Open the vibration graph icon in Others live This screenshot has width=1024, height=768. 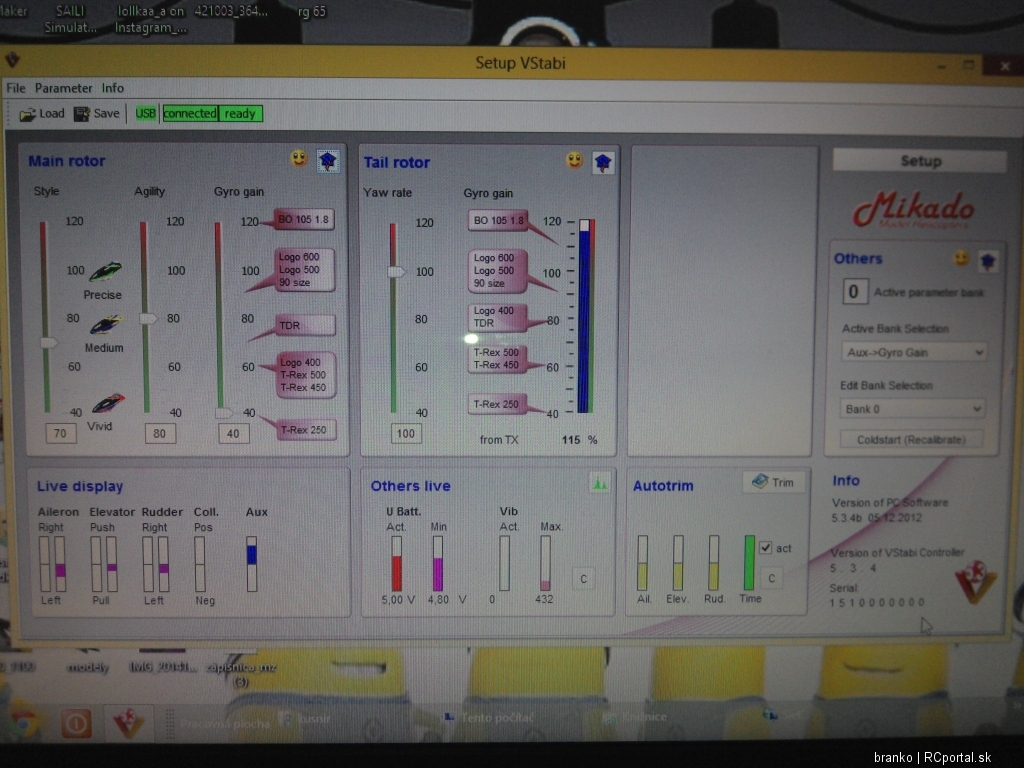(x=600, y=484)
